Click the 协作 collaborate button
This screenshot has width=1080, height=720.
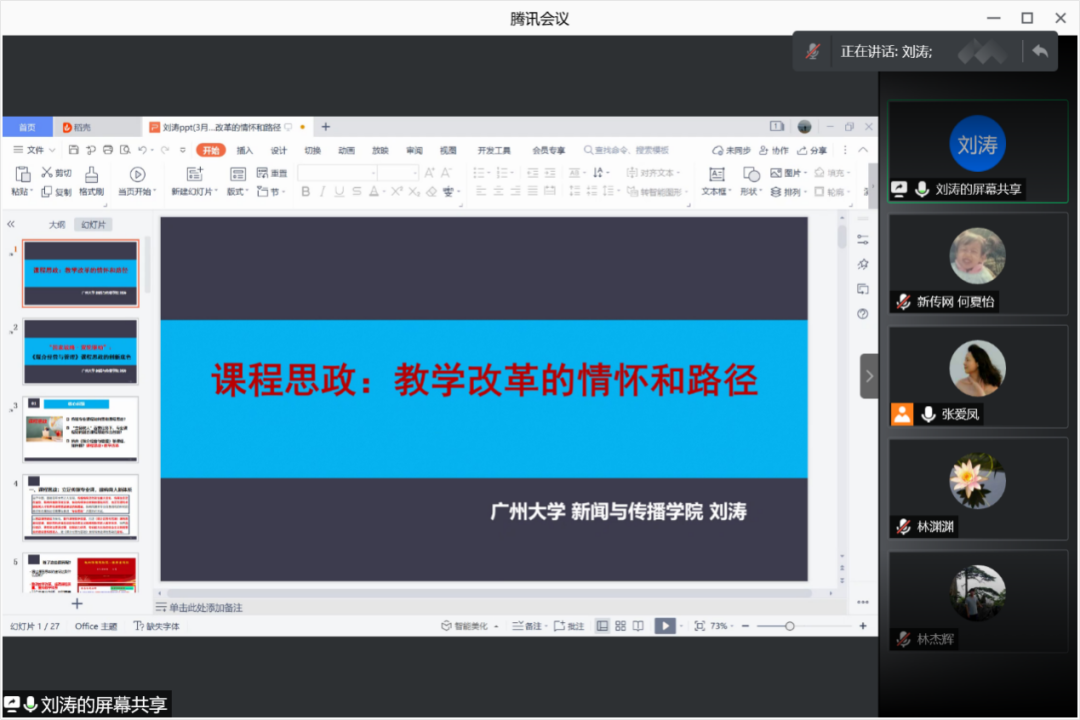click(774, 151)
